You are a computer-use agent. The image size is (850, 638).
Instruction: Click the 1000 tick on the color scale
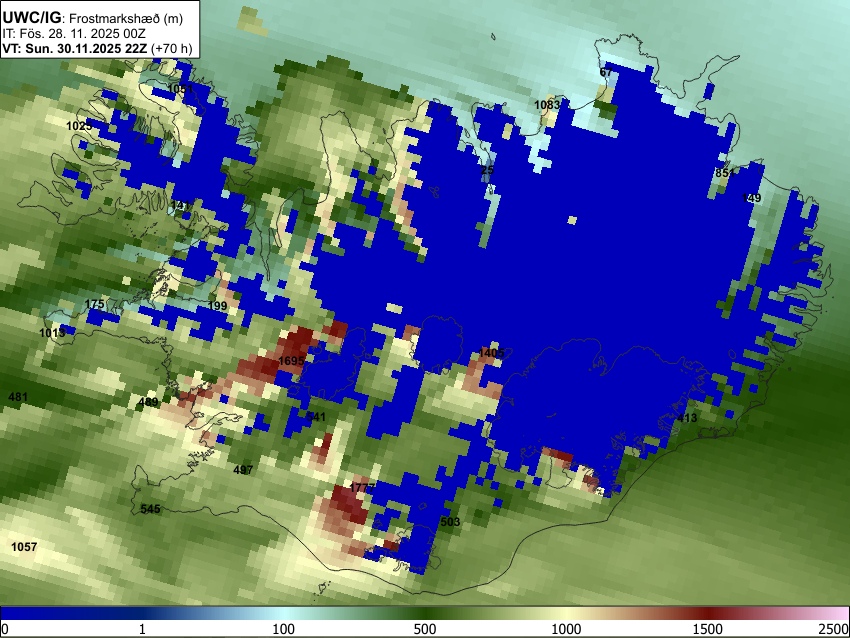[566, 629]
